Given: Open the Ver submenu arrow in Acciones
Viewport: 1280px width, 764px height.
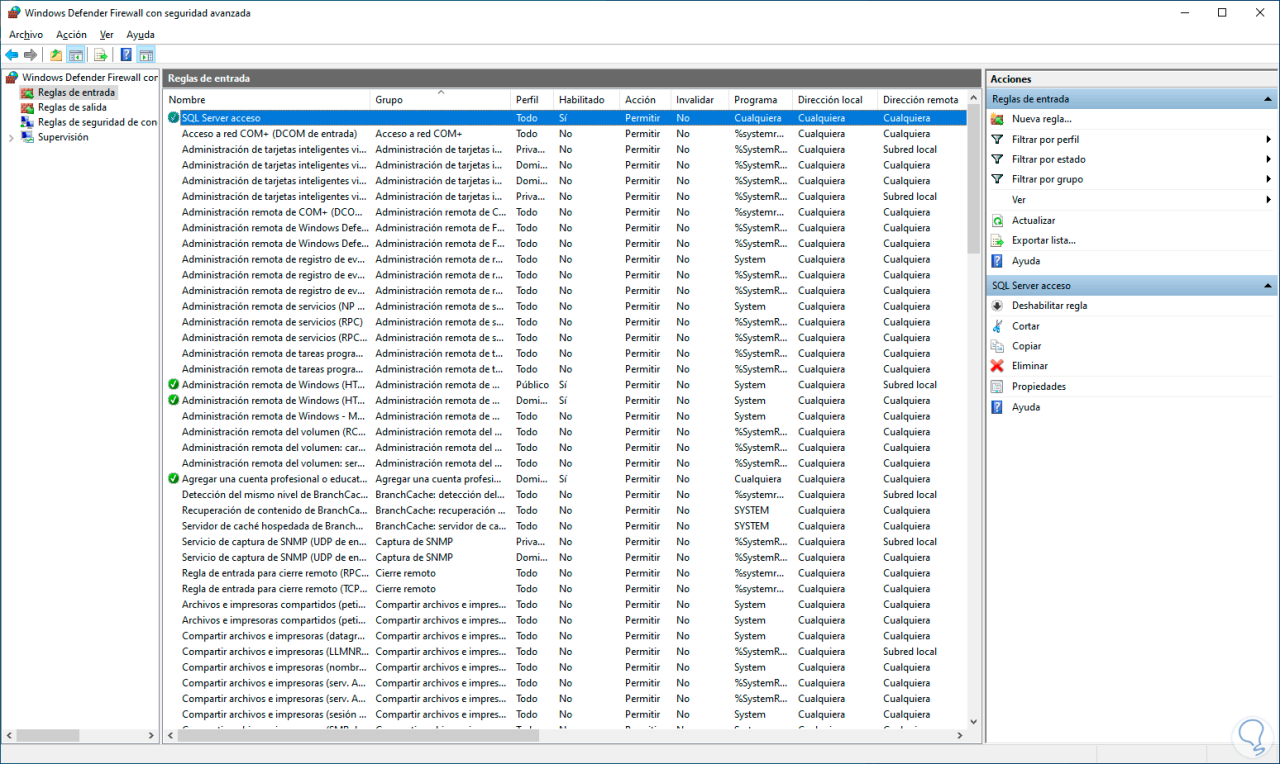Looking at the screenshot, I should pyautogui.click(x=1268, y=199).
